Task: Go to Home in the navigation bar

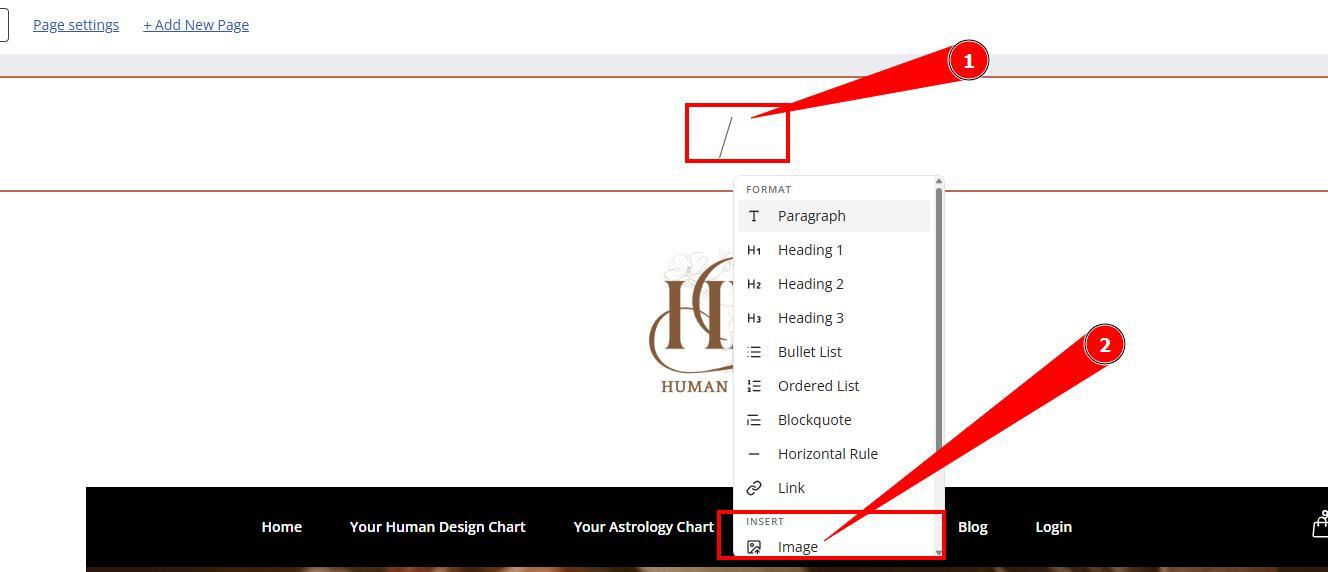Action: coord(281,527)
